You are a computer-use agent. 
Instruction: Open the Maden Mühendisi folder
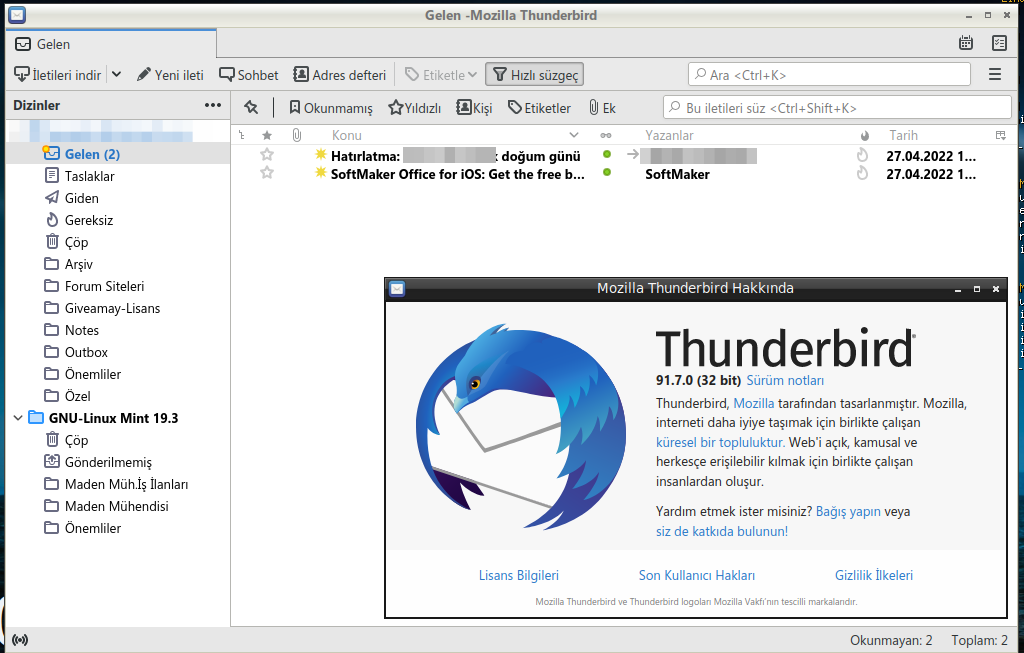coord(116,506)
